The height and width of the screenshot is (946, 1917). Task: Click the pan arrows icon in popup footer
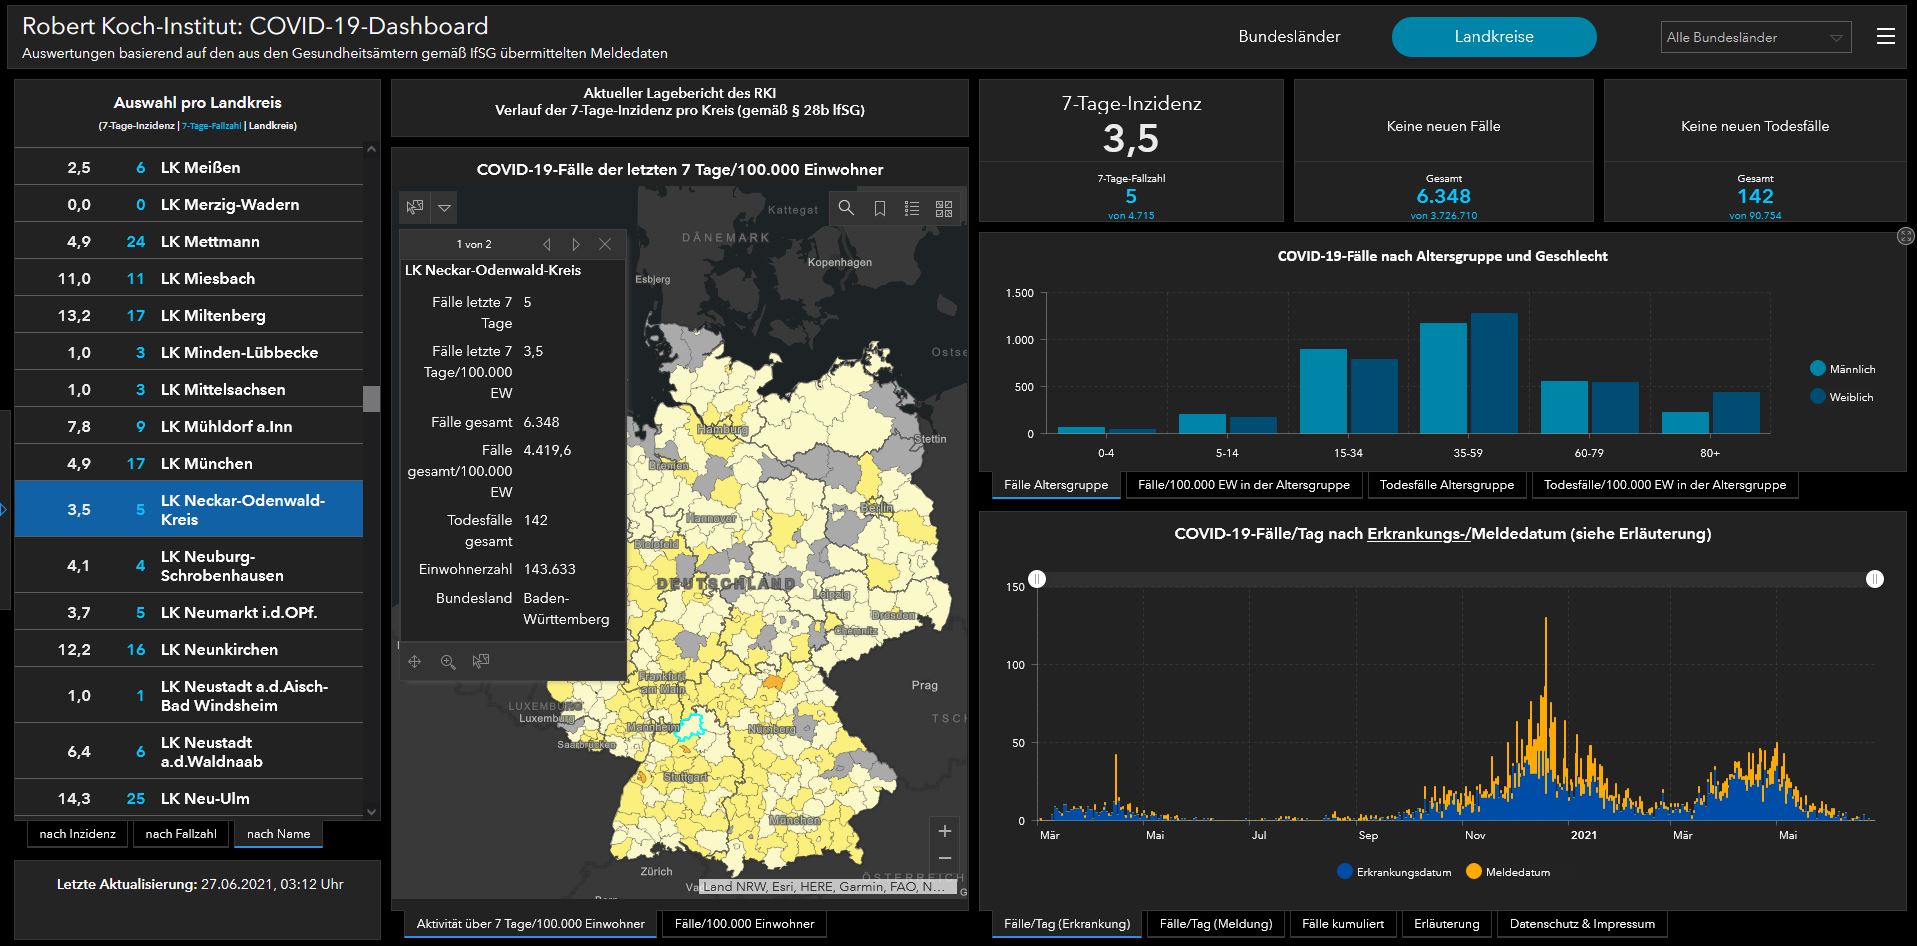pos(415,662)
